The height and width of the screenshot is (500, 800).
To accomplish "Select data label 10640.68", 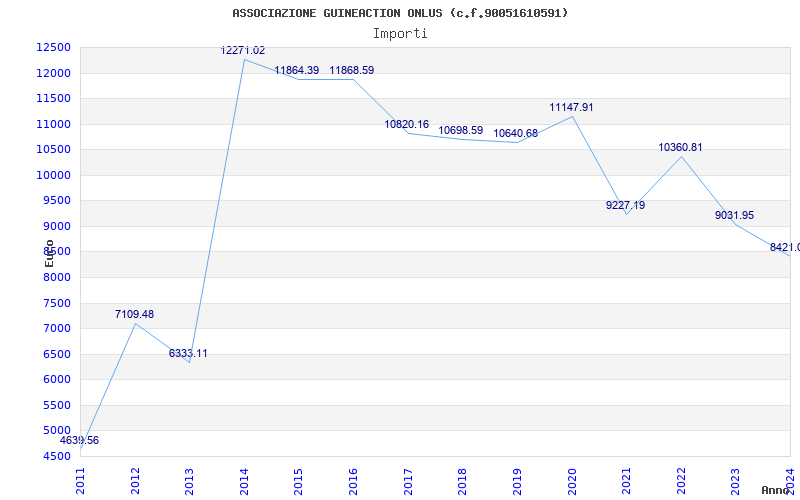I will click(515, 134).
